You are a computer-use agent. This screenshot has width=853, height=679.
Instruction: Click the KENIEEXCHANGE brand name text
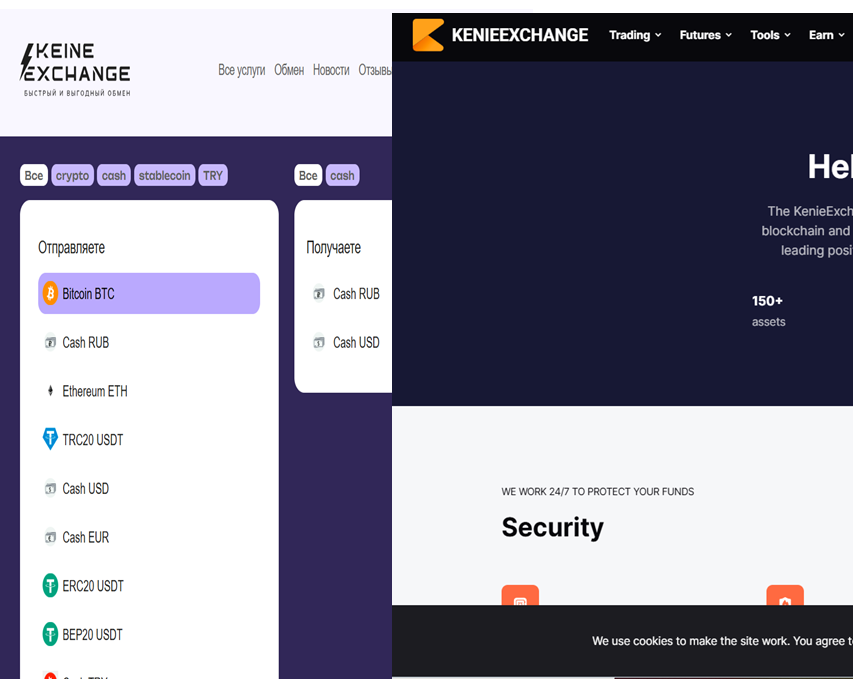pyautogui.click(x=520, y=35)
